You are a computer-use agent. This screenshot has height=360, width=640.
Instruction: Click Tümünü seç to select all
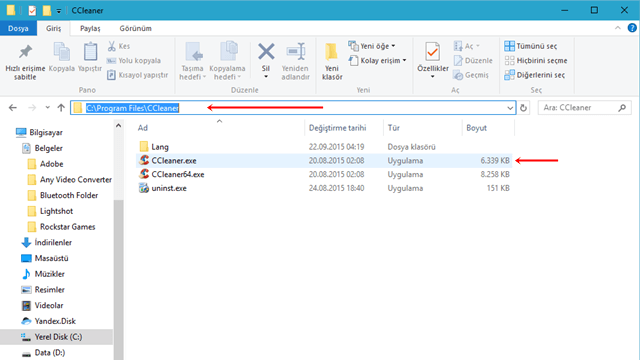click(531, 46)
